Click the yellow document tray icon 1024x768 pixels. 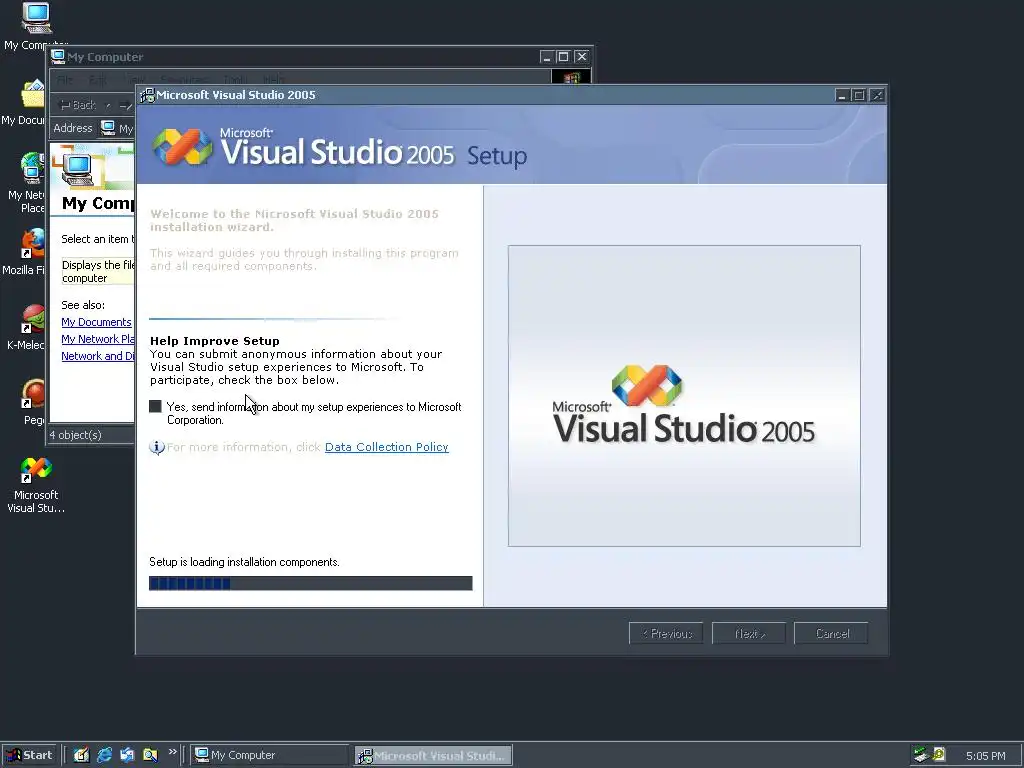tap(938, 755)
